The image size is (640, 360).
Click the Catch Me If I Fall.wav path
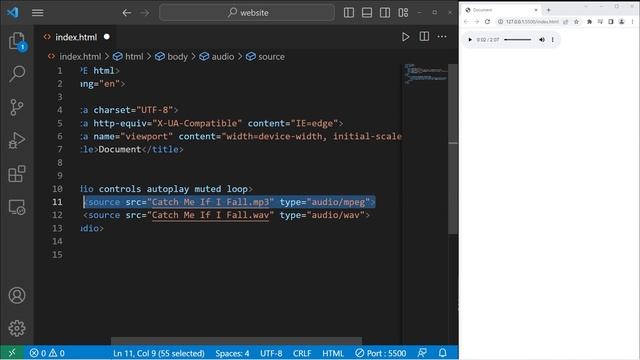210,215
